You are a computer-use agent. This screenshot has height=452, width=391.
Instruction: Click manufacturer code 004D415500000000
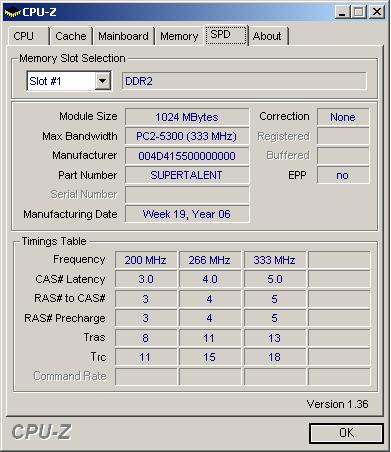click(x=187, y=156)
